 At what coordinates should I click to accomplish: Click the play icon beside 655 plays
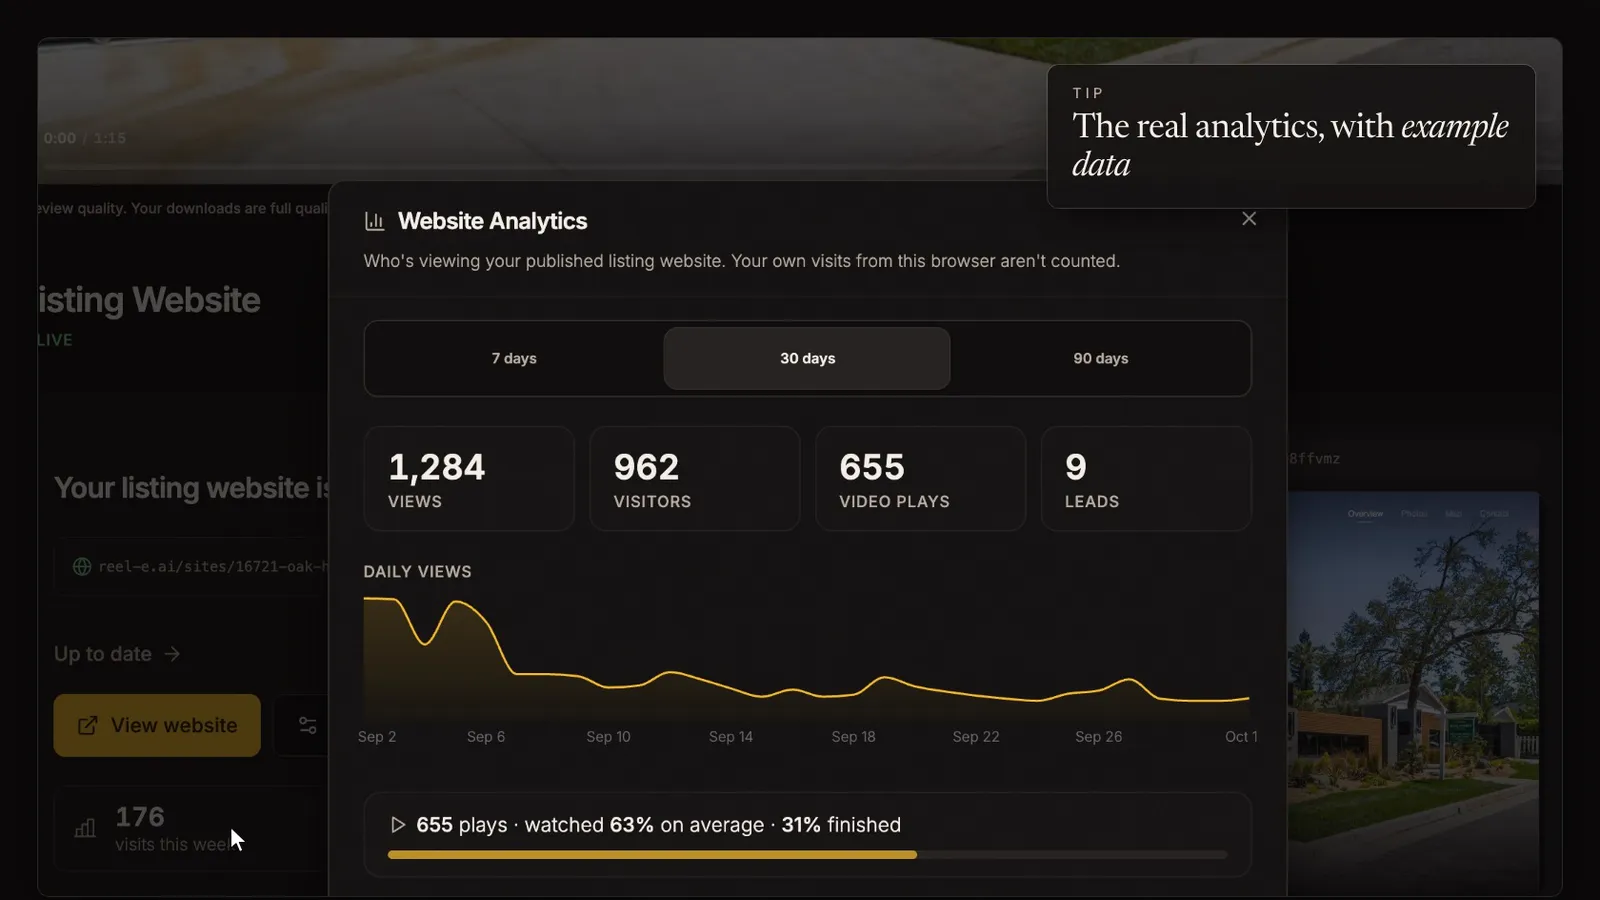(397, 825)
